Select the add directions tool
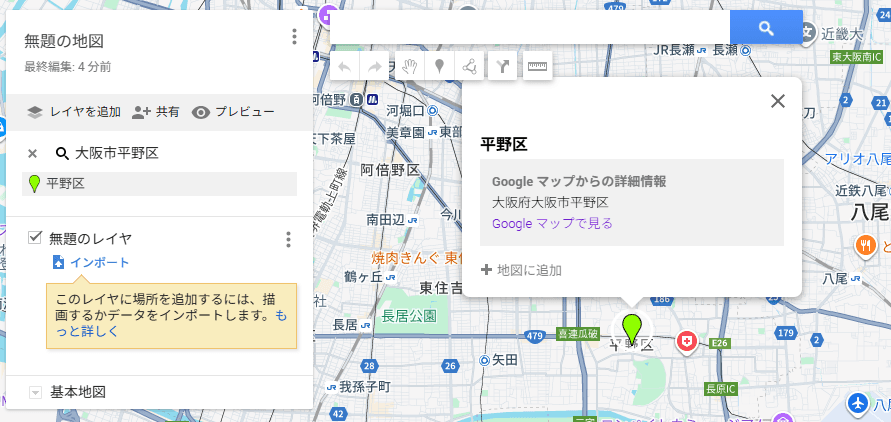Viewport: 891px width, 422px height. [x=502, y=66]
